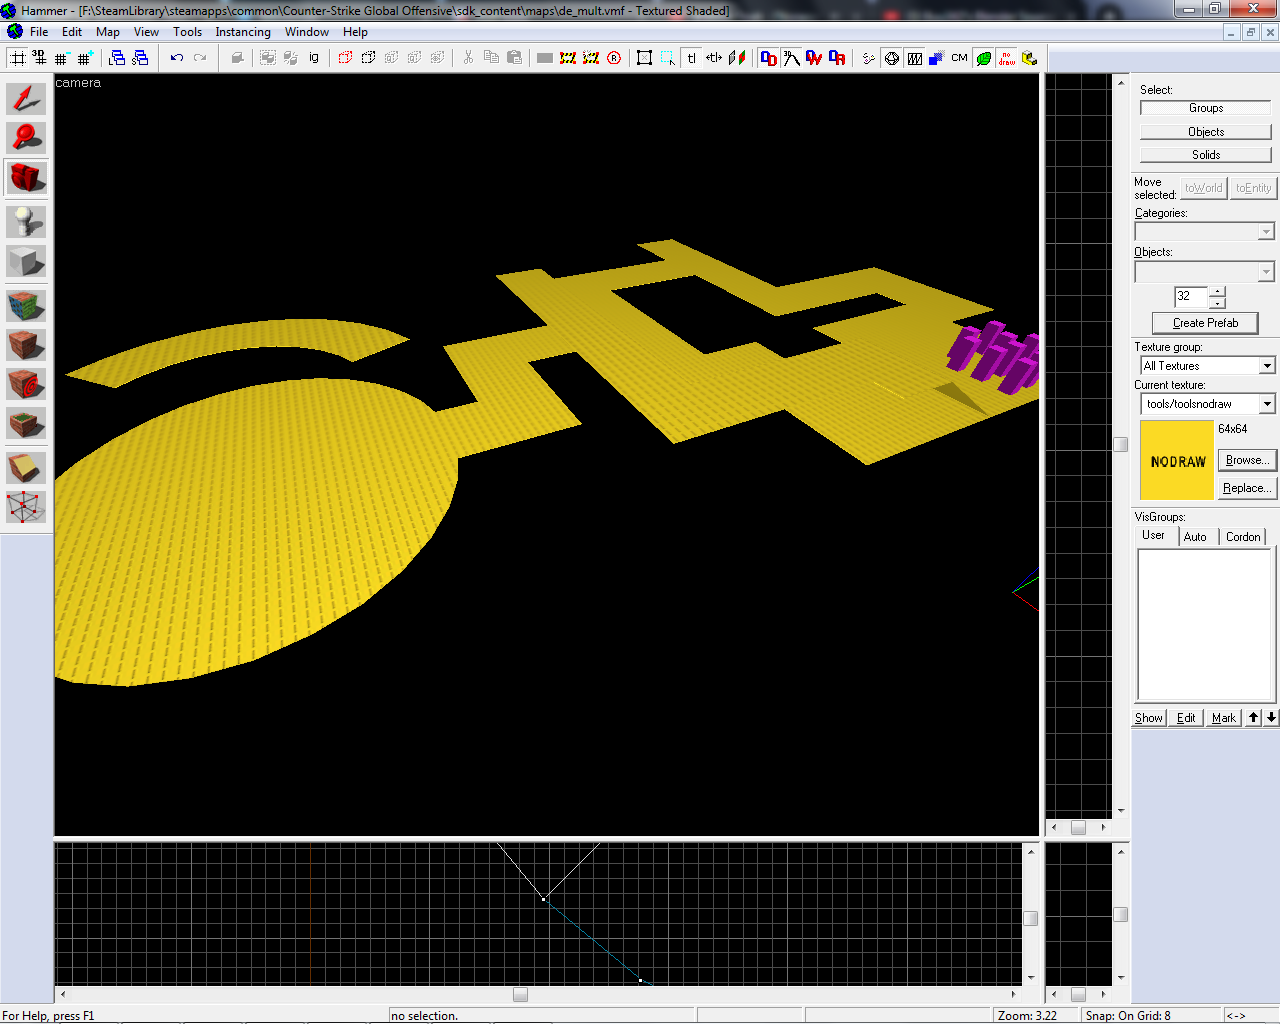Image resolution: width=1280 pixels, height=1024 pixels.
Task: Select the Toggle texture application tool
Action: 26,305
